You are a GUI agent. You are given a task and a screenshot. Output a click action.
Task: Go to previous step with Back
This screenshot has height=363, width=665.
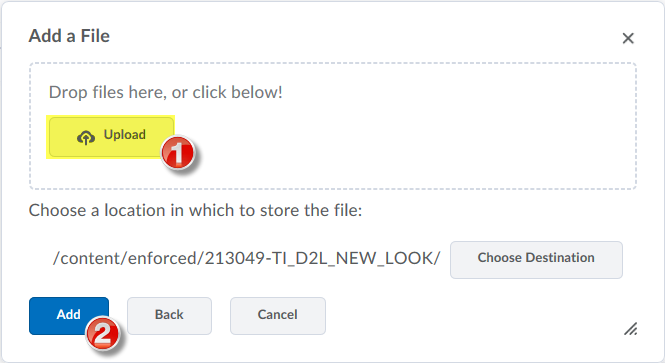click(x=169, y=316)
